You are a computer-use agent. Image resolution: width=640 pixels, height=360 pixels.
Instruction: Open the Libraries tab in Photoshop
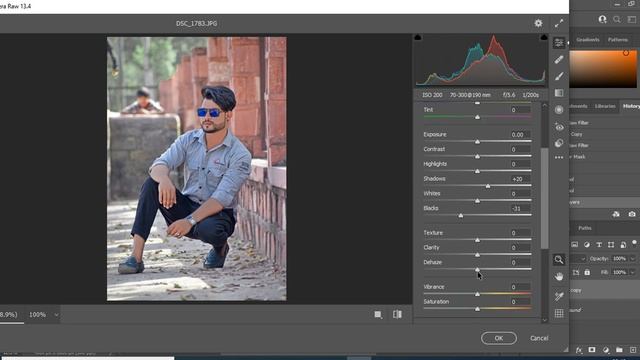[604, 106]
